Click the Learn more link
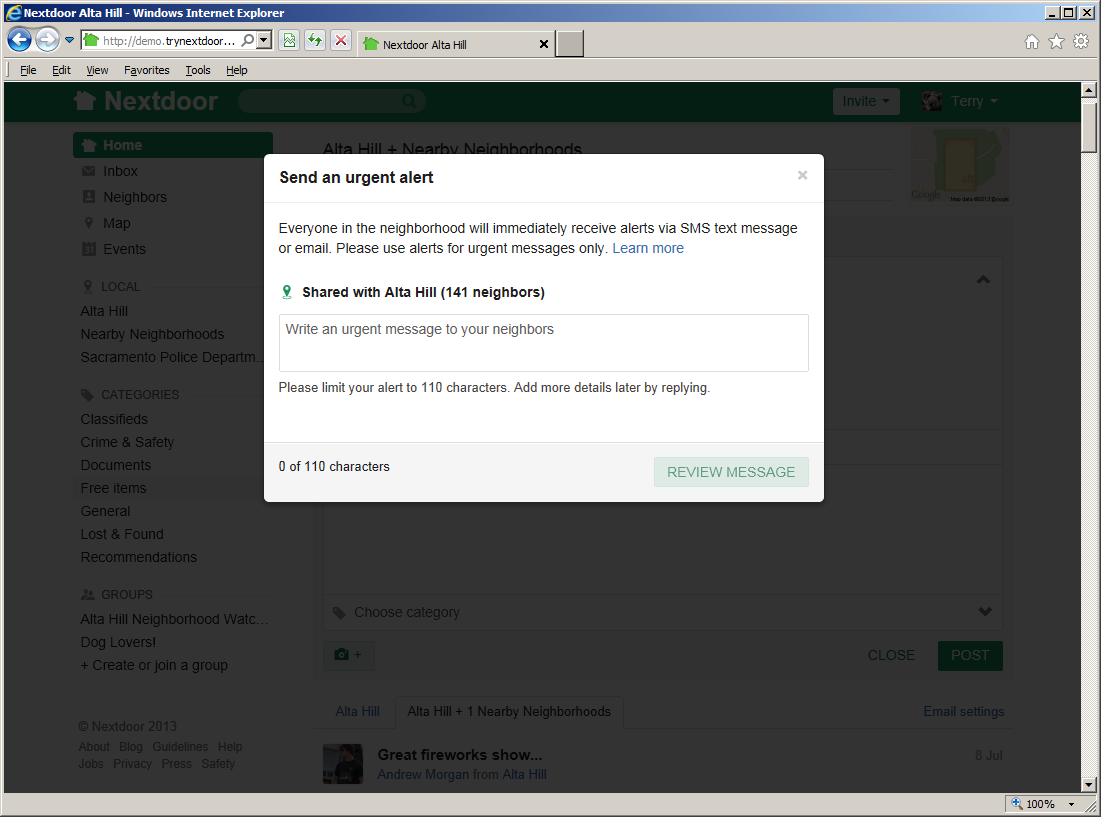 point(648,248)
